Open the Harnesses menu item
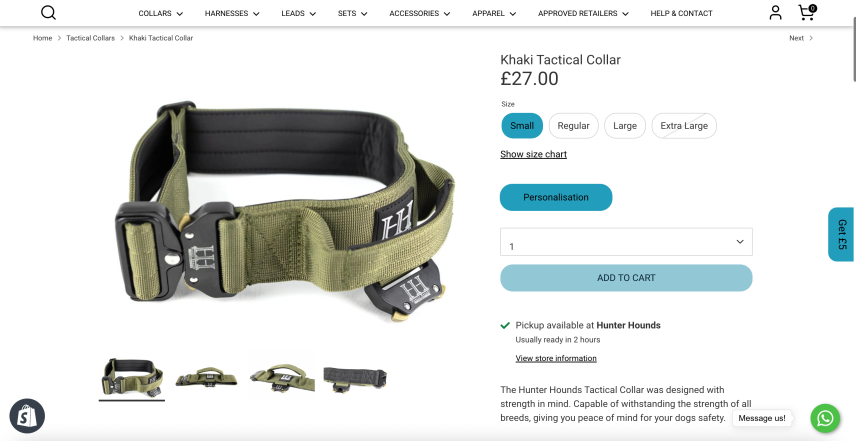Image resolution: width=856 pixels, height=441 pixels. pyautogui.click(x=232, y=13)
